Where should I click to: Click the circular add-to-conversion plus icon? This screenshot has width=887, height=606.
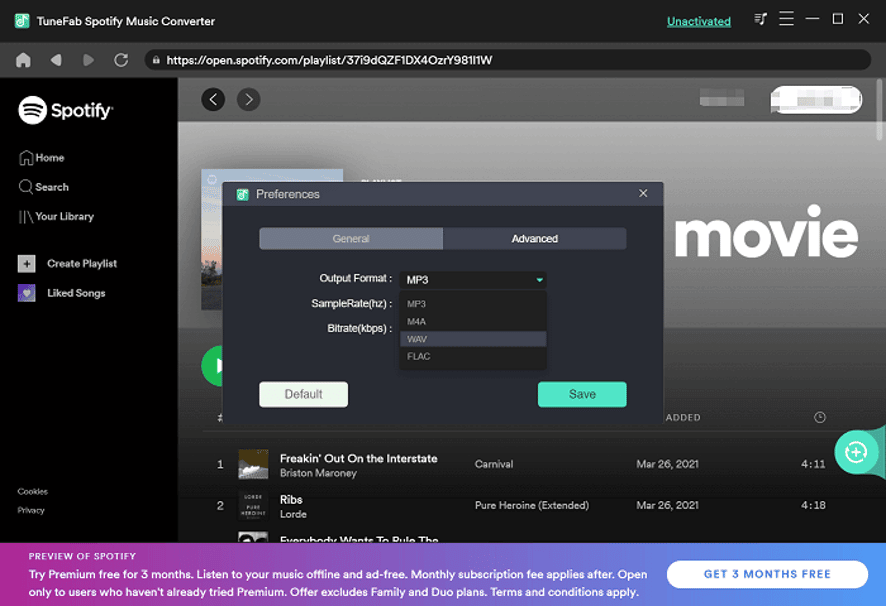[x=856, y=452]
